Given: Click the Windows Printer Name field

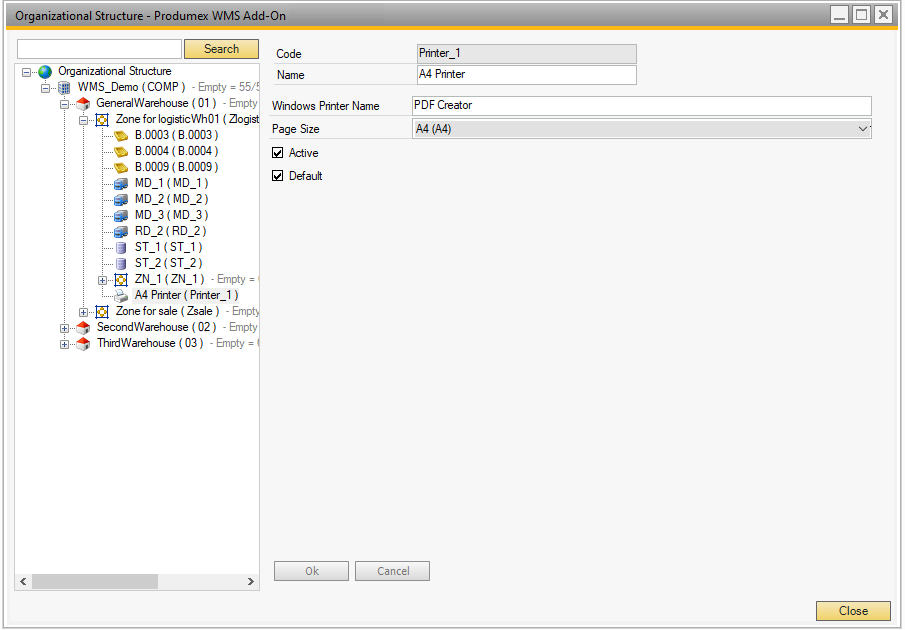Looking at the screenshot, I should [x=641, y=106].
